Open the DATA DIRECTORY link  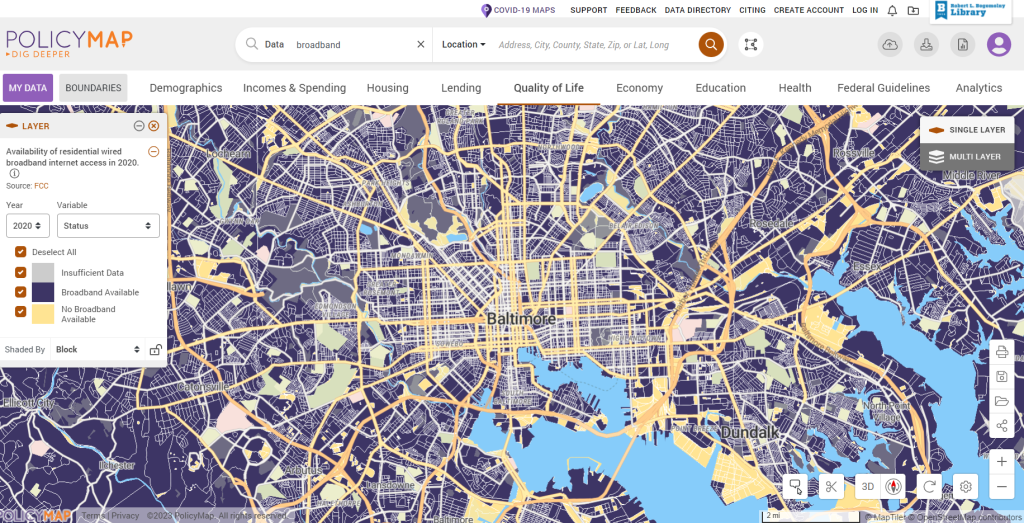697,10
